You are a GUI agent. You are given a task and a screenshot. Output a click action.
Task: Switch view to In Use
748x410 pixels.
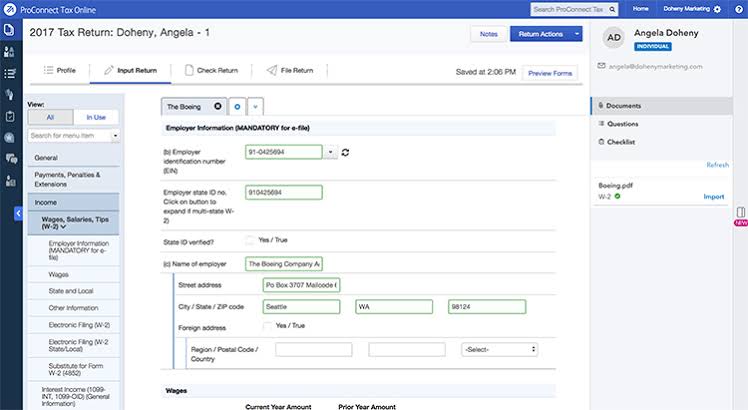point(96,117)
